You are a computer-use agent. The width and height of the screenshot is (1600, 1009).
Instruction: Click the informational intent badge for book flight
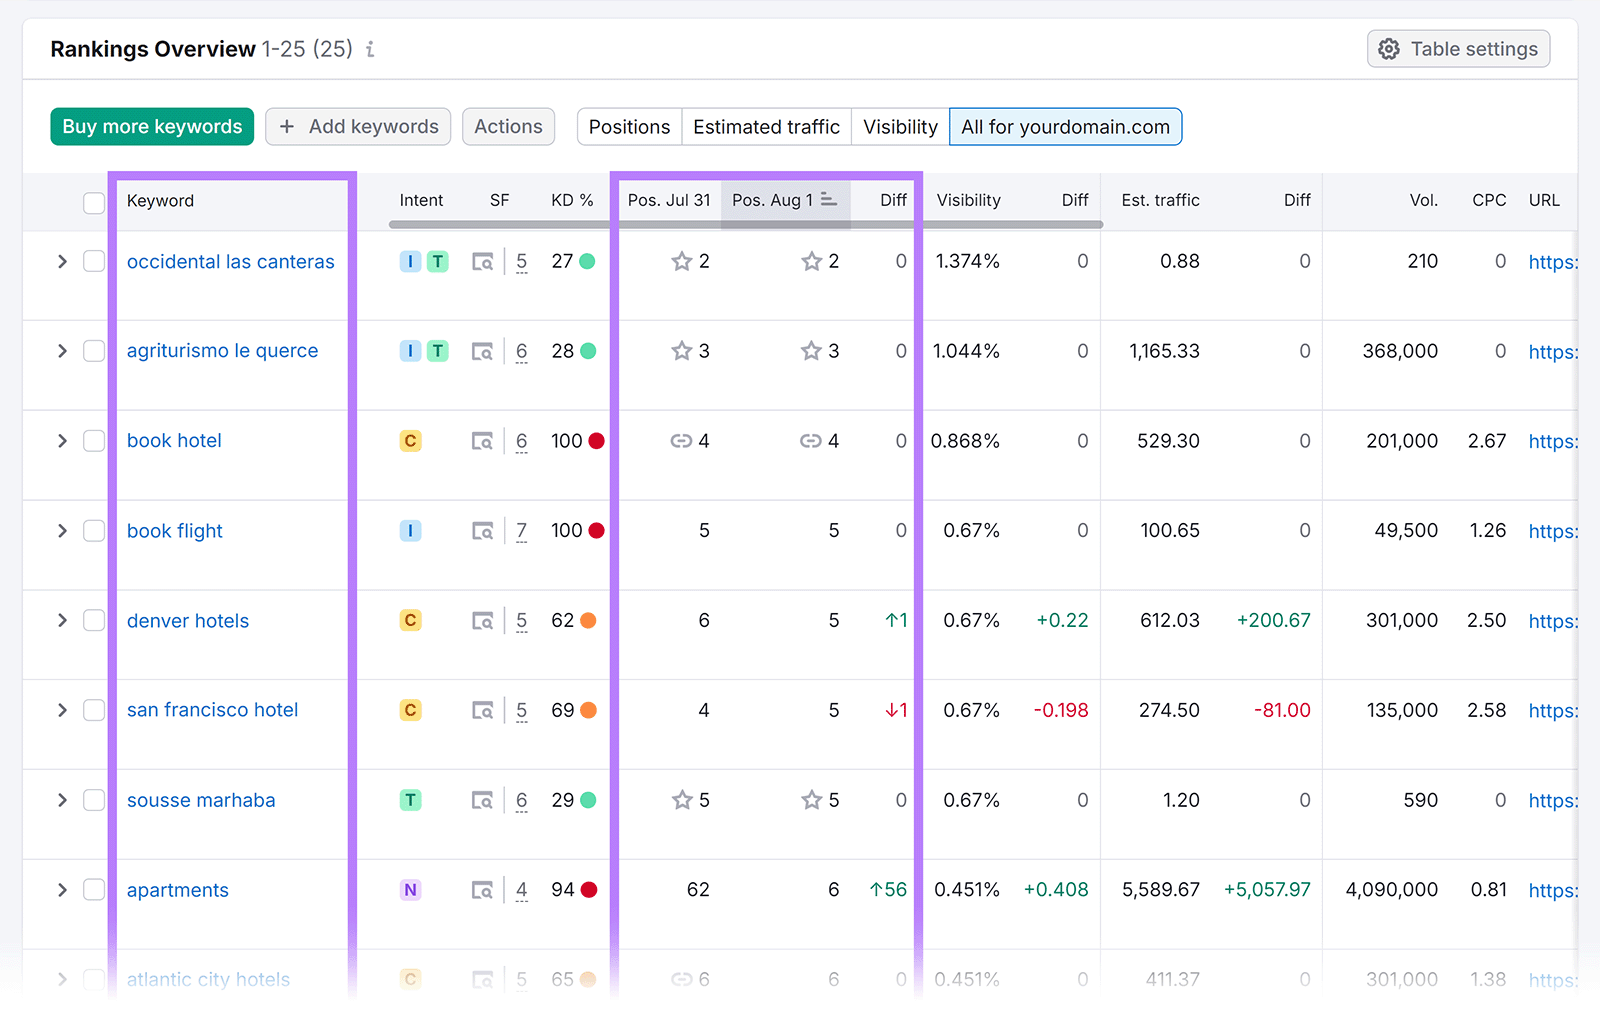pyautogui.click(x=410, y=530)
